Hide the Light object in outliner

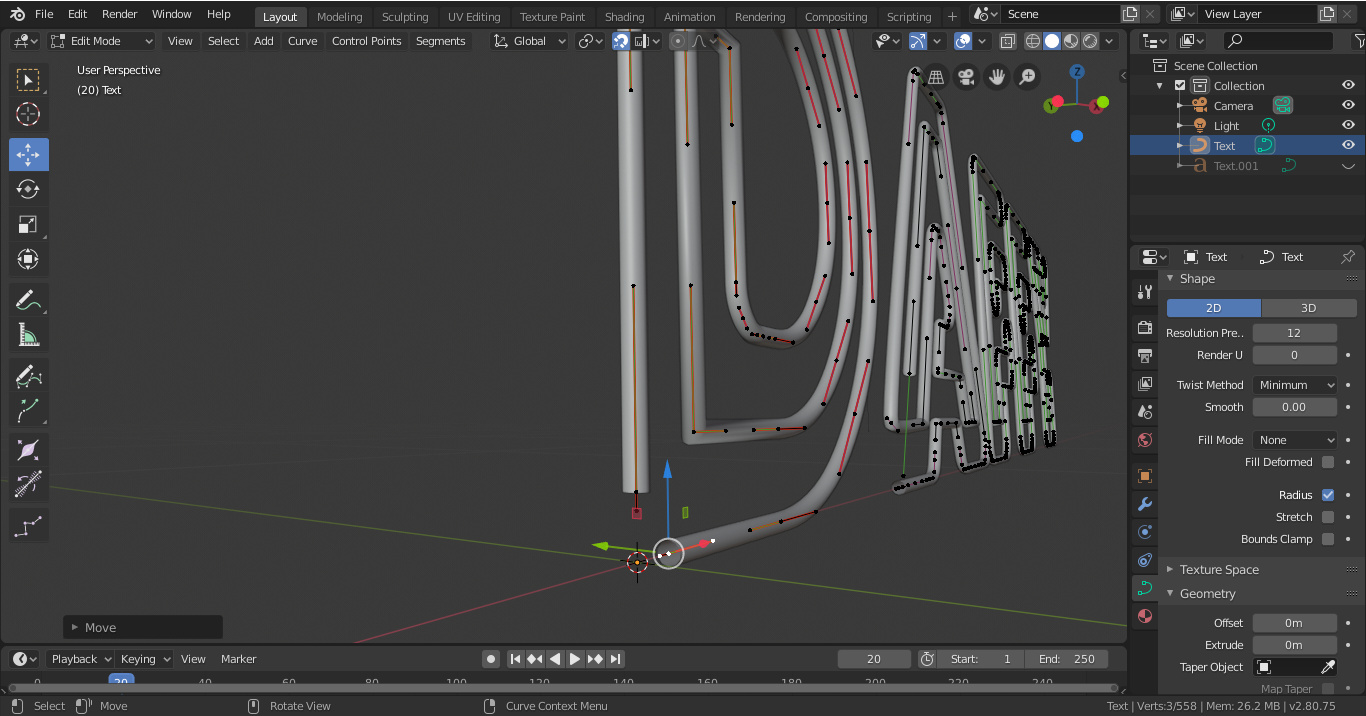click(x=1348, y=126)
